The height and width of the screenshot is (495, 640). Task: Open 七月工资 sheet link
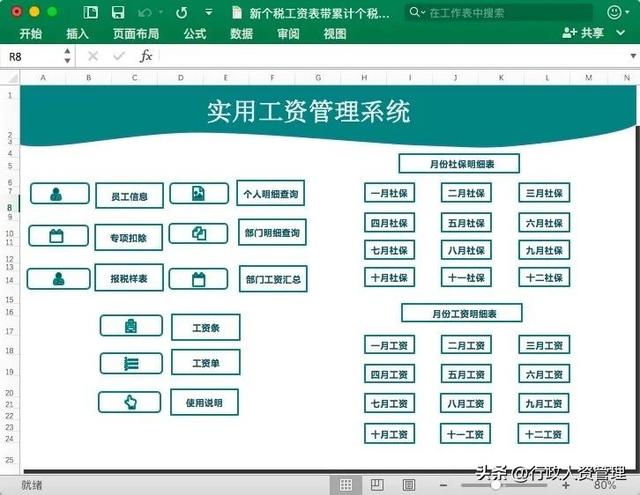(389, 403)
